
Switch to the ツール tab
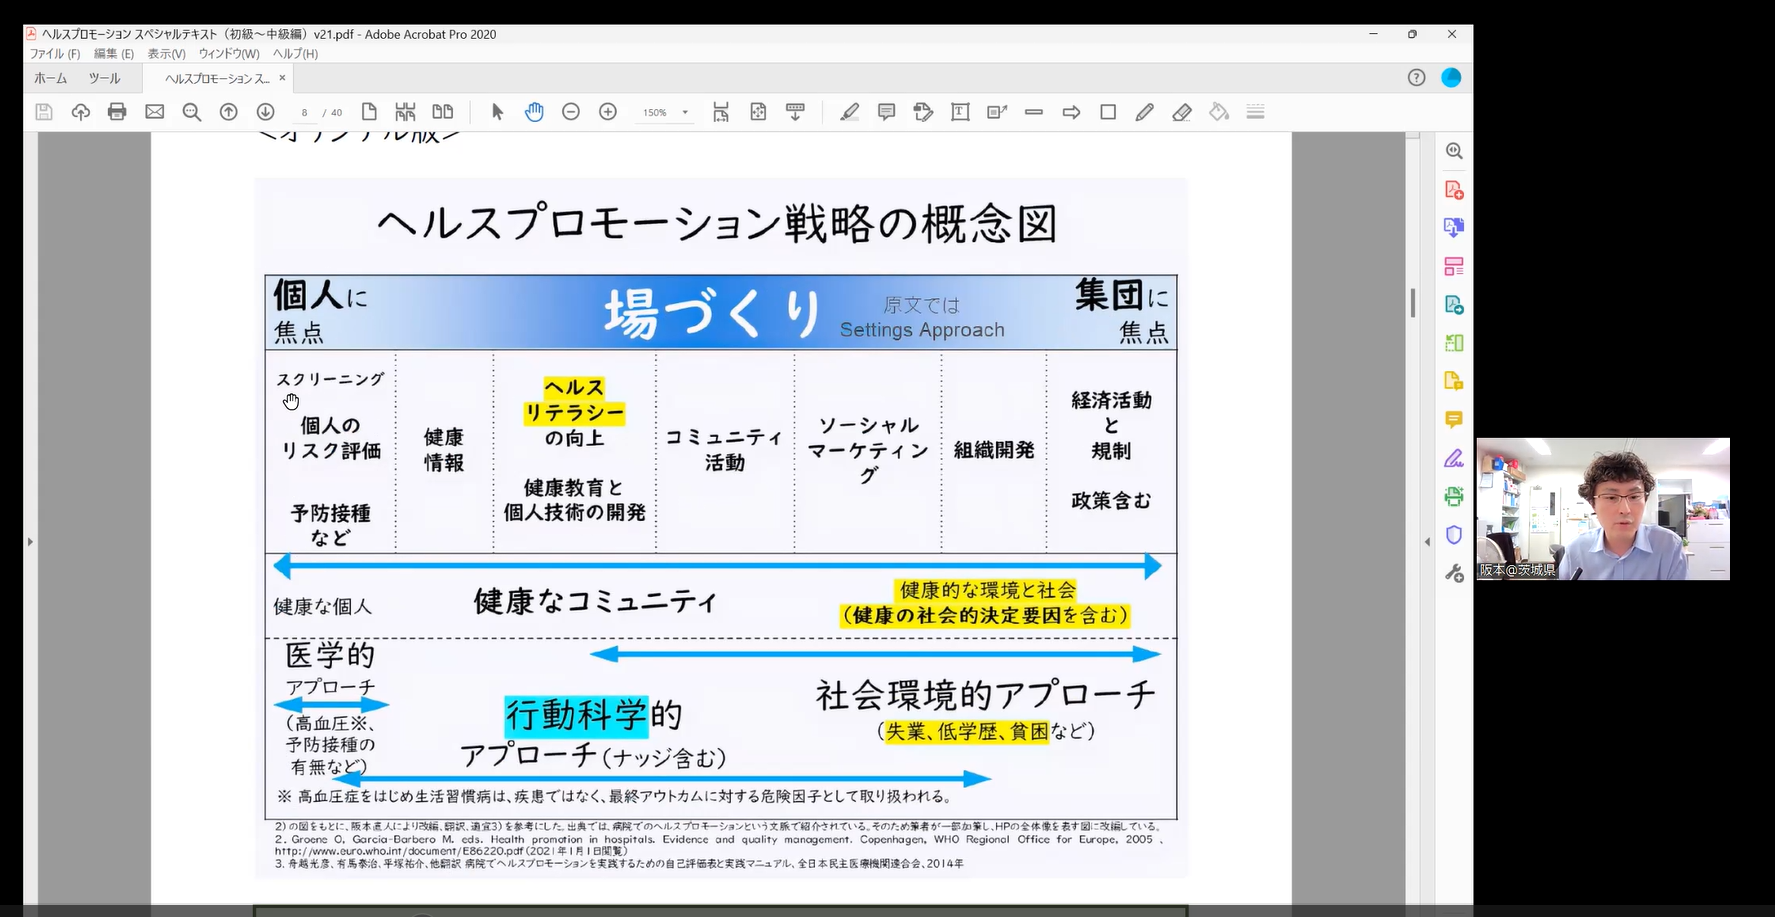[104, 78]
